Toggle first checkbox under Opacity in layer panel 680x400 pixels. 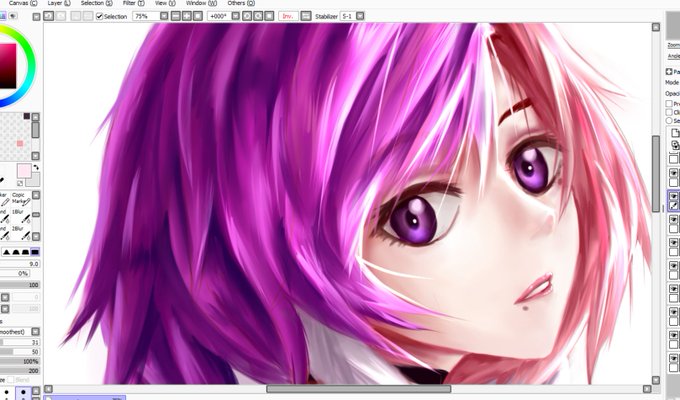click(x=669, y=103)
